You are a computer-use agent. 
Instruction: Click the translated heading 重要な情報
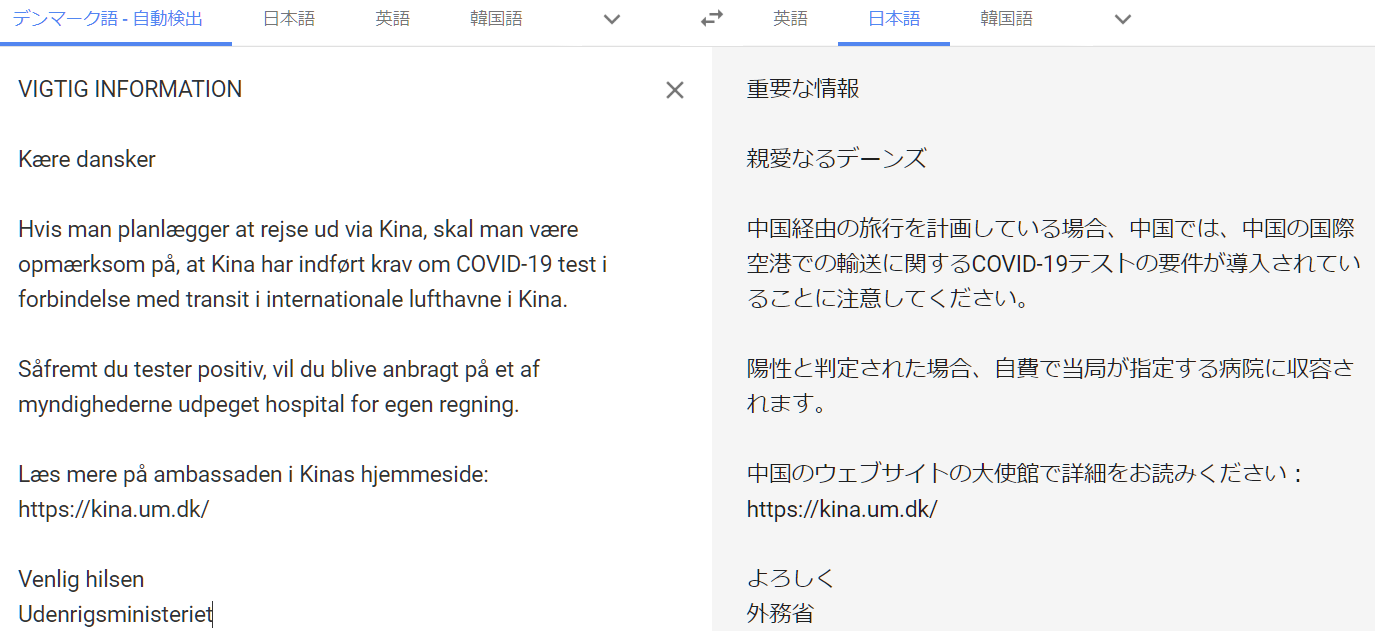tap(803, 89)
